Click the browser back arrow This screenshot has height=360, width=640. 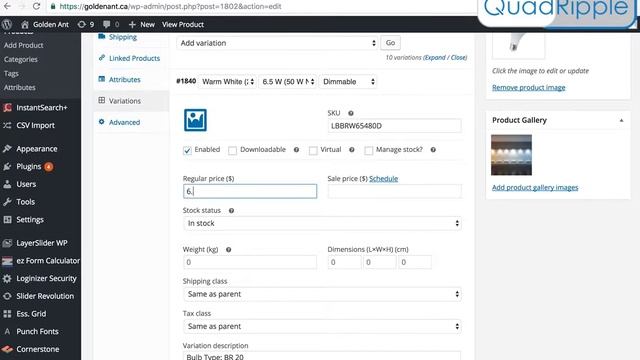click(x=7, y=6)
